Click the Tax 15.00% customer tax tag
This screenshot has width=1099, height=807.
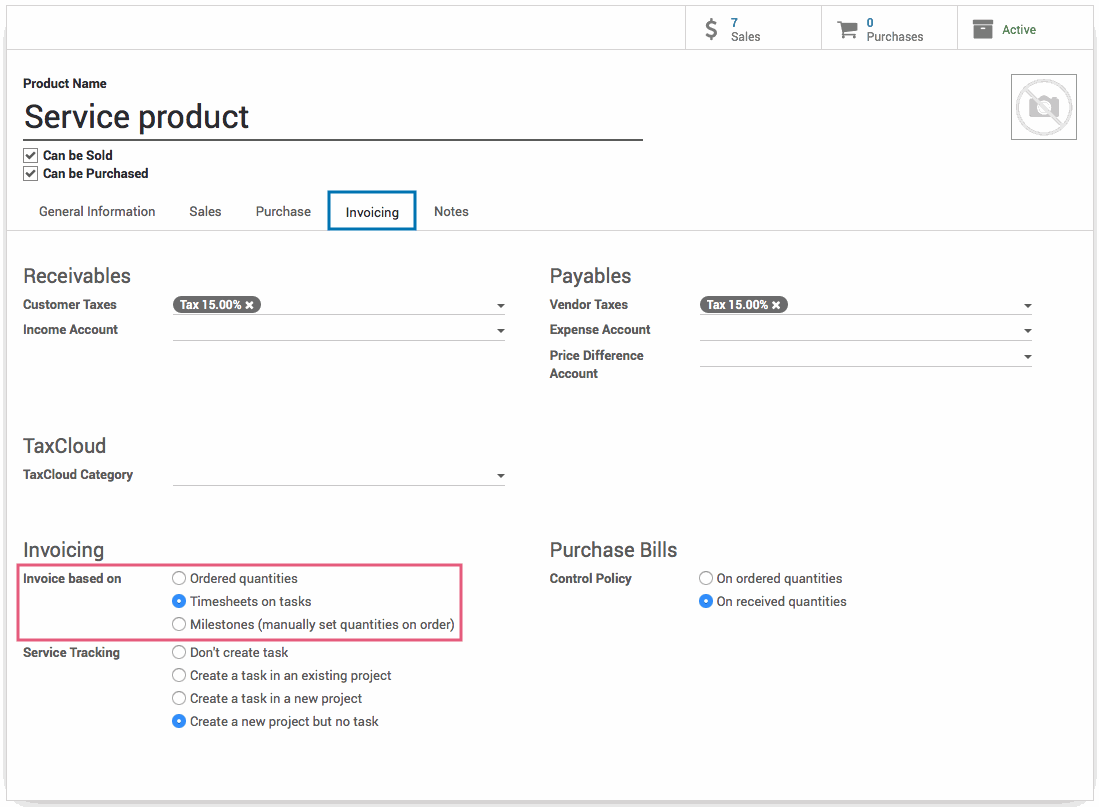point(217,305)
